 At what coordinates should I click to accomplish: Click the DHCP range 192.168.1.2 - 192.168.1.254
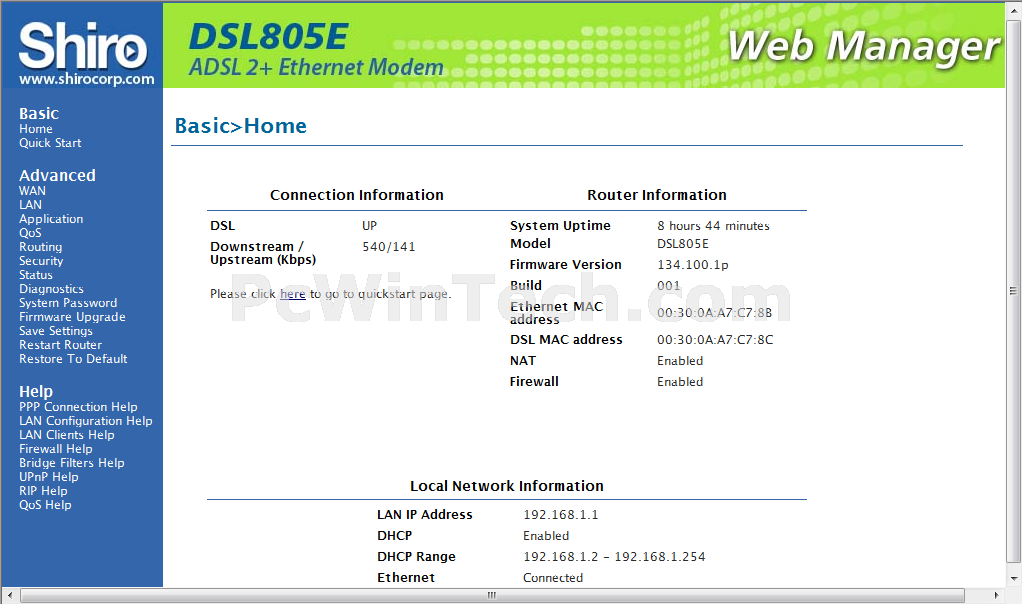pos(614,556)
